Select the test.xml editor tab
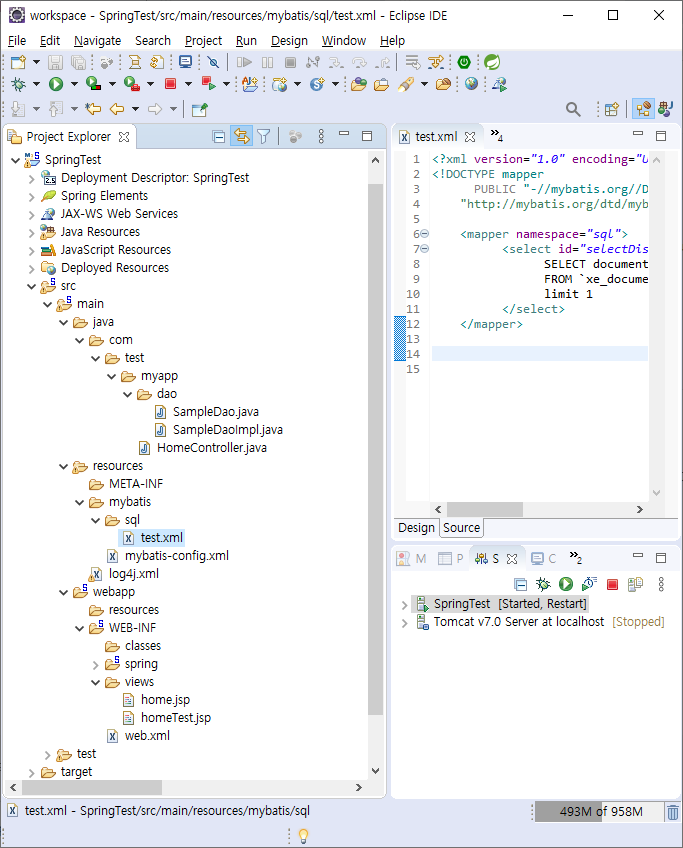This screenshot has height=848, width=683. tap(436, 137)
